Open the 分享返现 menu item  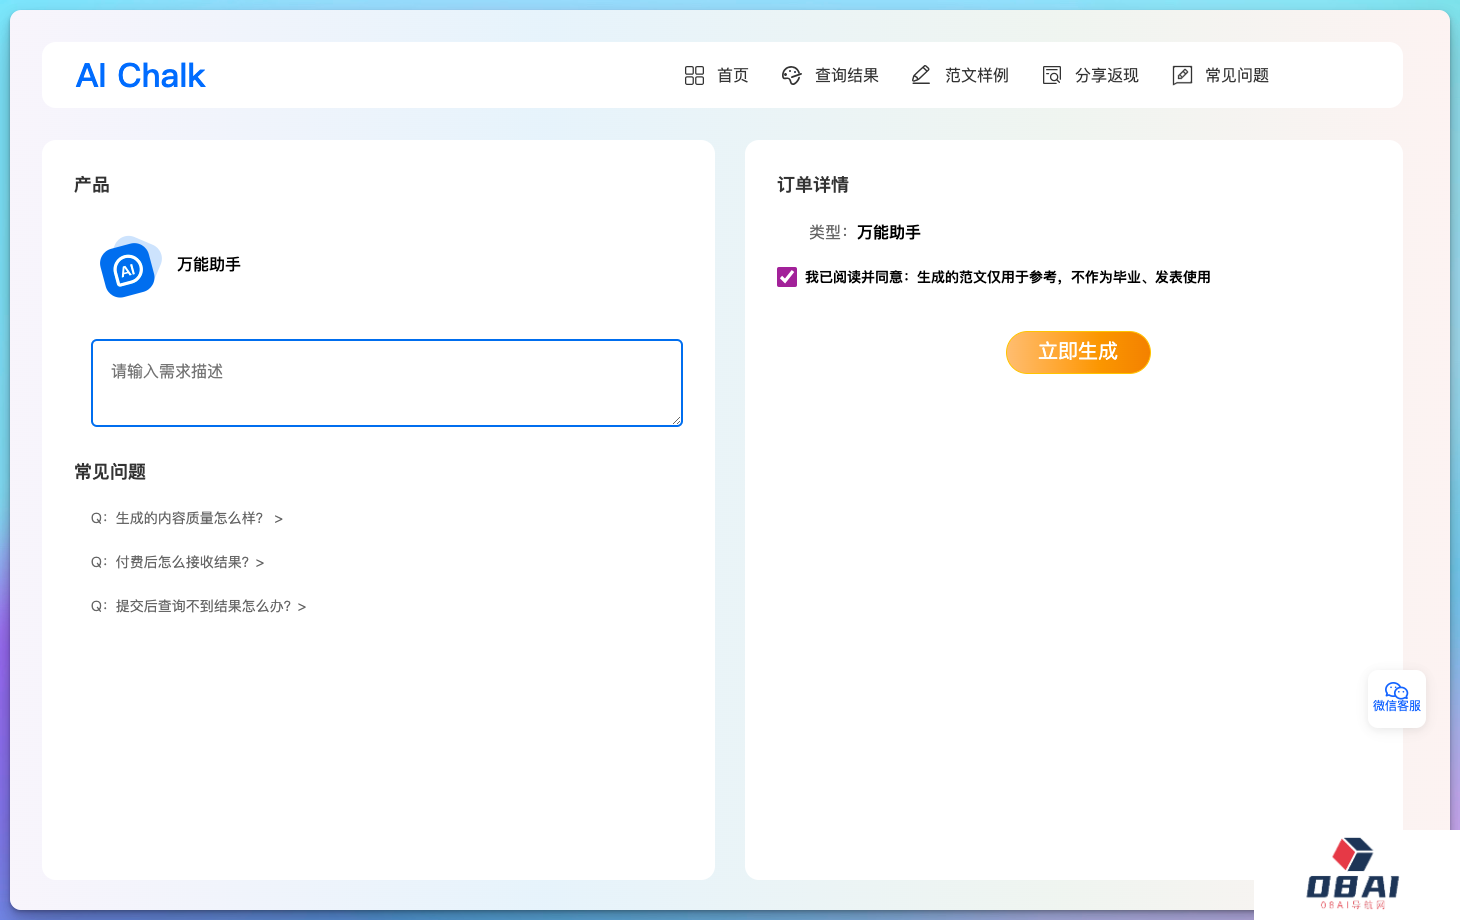[1106, 76]
